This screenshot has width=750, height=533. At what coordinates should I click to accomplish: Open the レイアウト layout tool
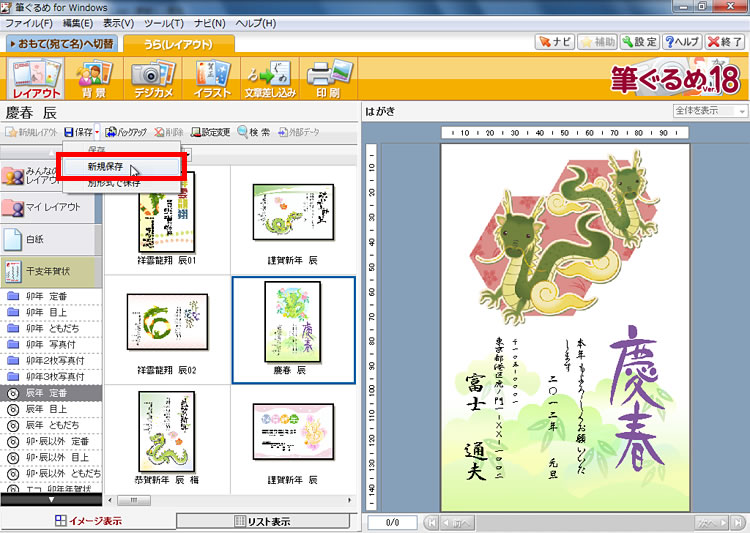(x=36, y=78)
